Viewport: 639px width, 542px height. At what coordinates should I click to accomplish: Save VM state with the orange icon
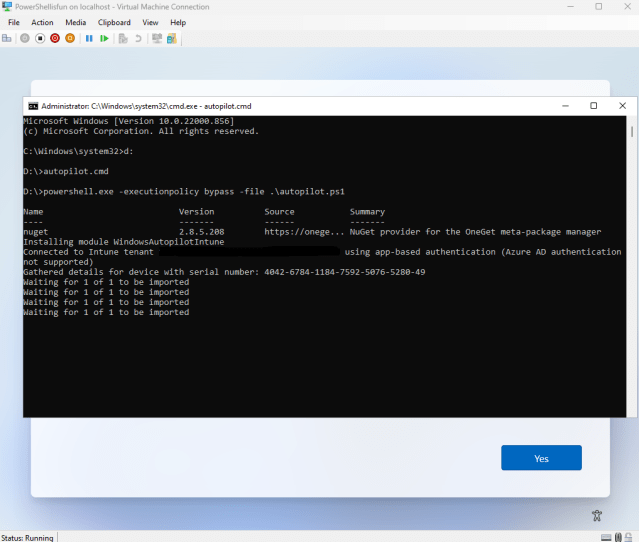point(70,39)
